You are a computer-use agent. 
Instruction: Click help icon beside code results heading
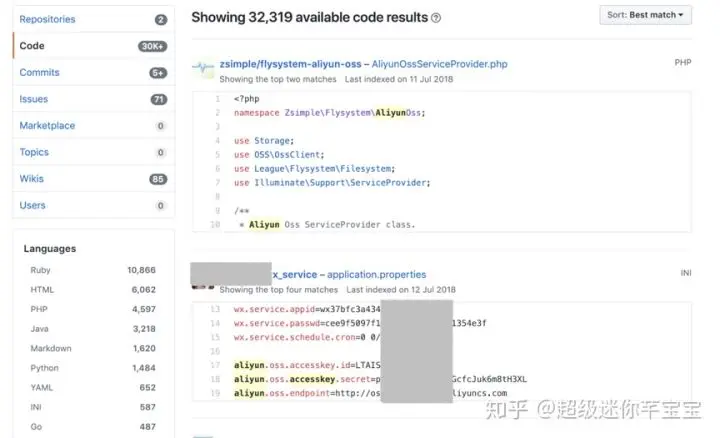point(436,18)
